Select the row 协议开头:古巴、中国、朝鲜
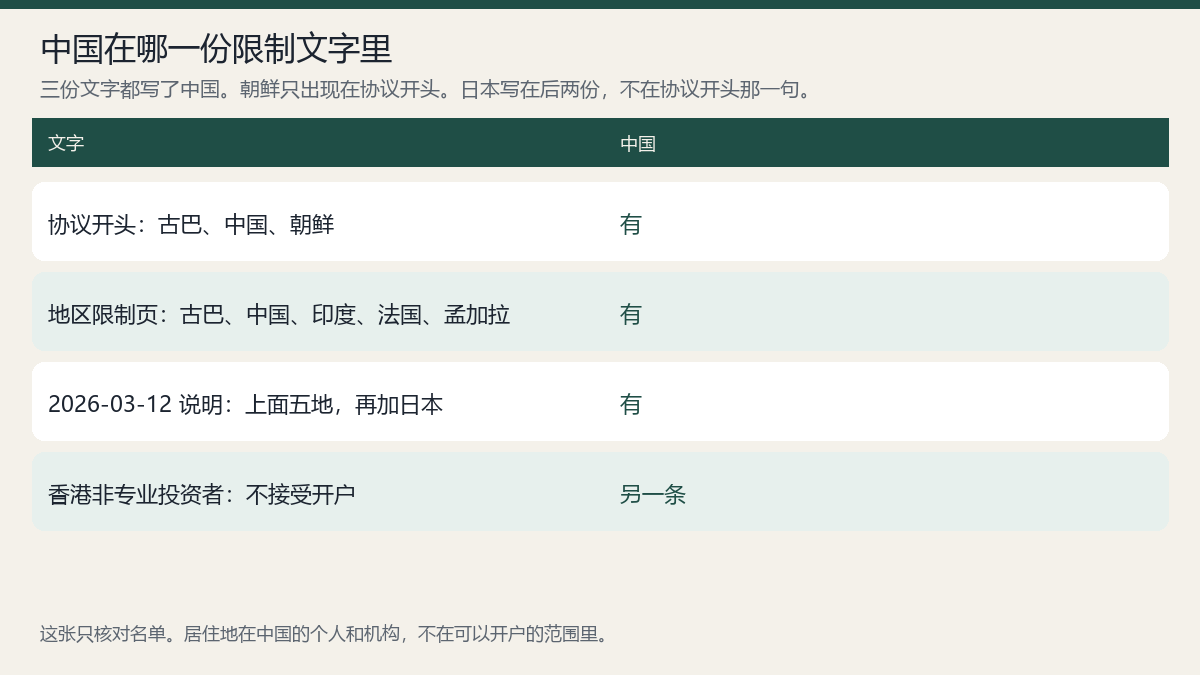Viewport: 1200px width, 675px height. point(600,221)
